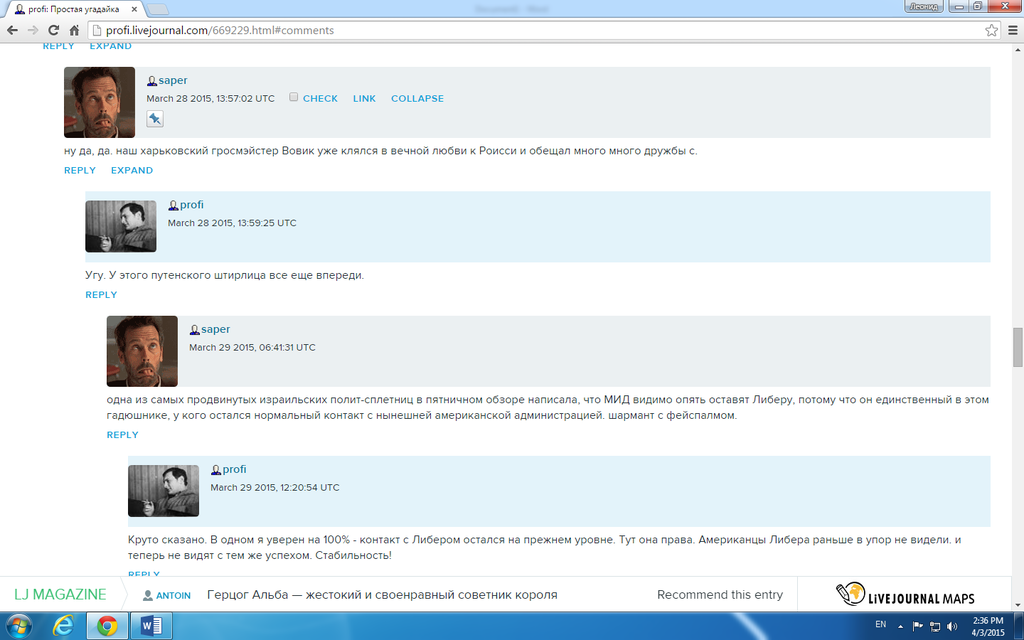Reply to profi's 13:59:25 comment
The height and width of the screenshot is (640, 1024).
(101, 295)
